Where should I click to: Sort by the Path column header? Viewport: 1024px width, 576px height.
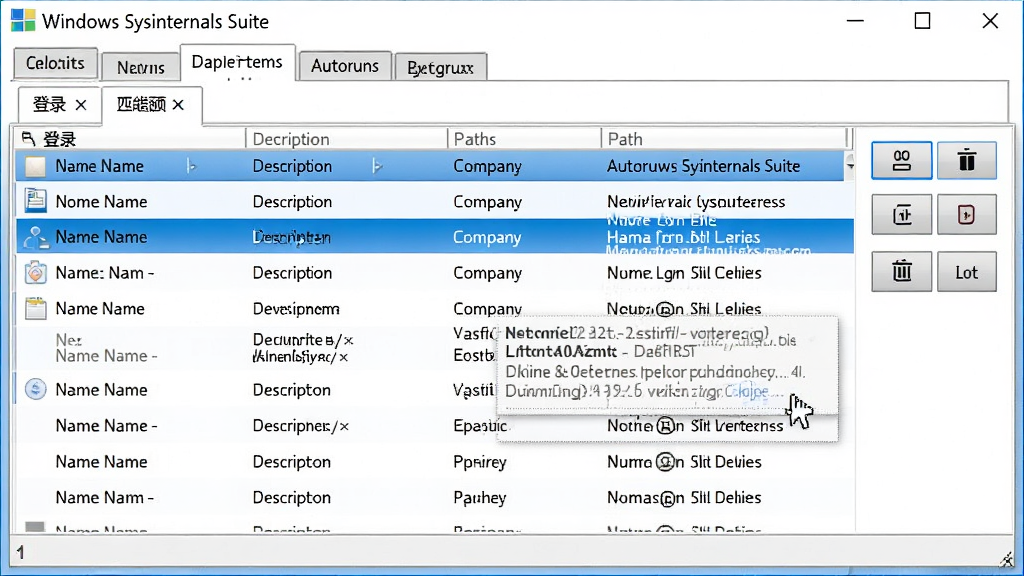(x=724, y=138)
